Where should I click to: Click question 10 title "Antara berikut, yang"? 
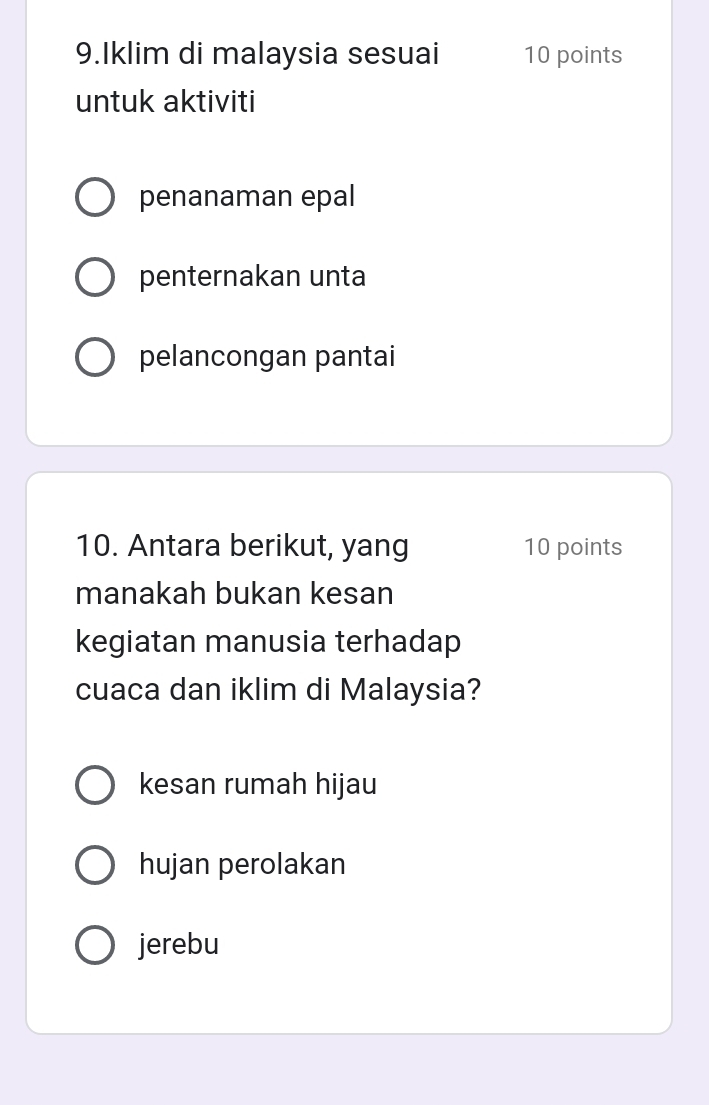coord(242,546)
